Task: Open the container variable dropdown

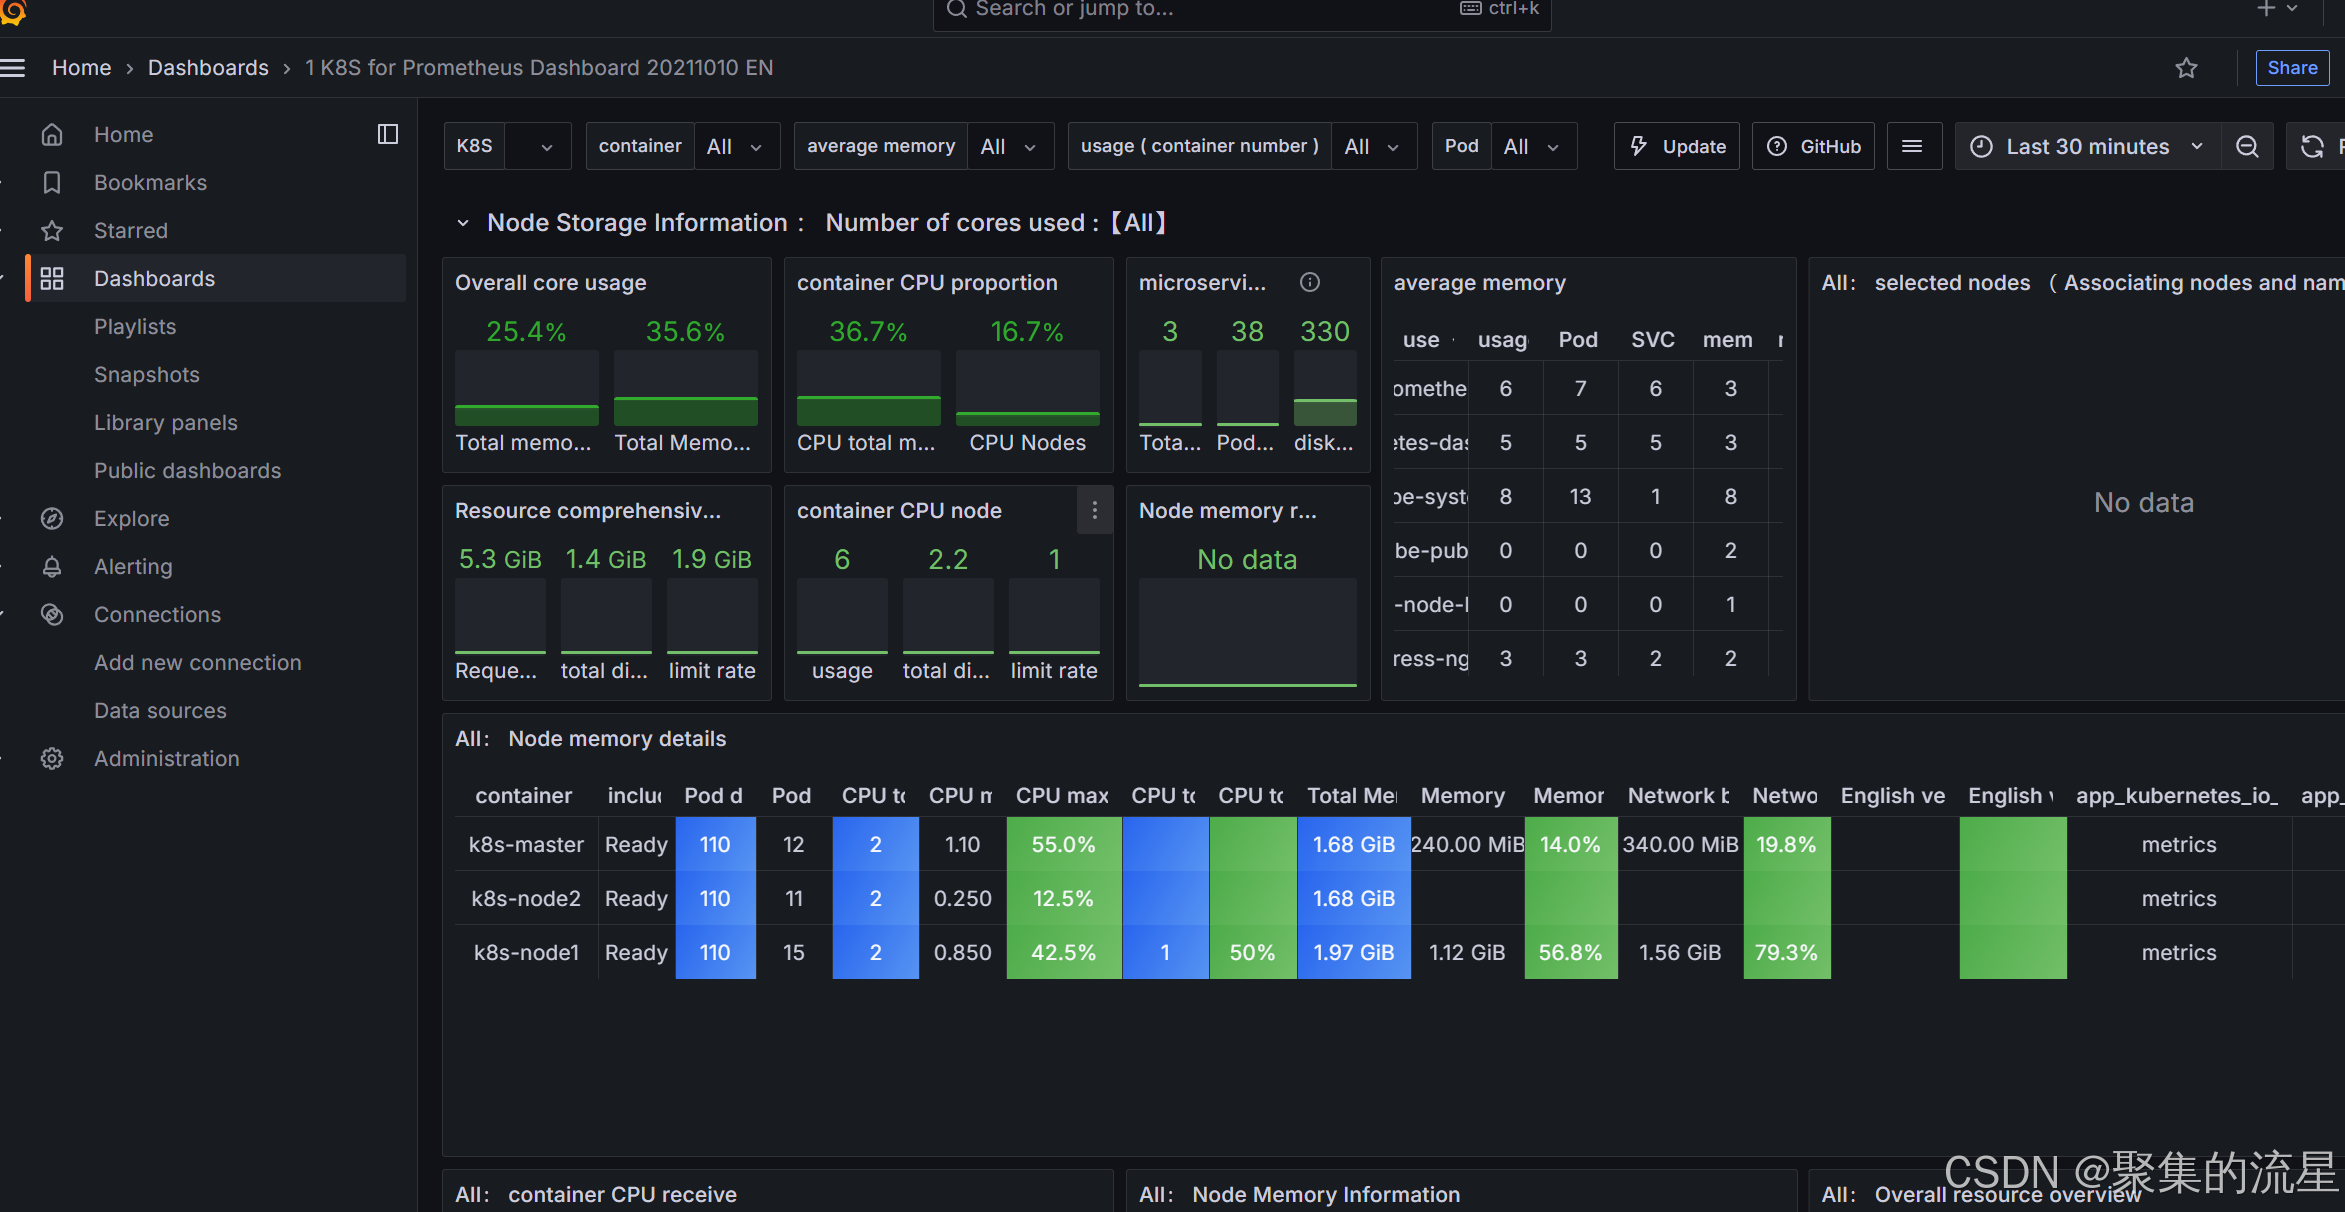Action: pos(735,147)
